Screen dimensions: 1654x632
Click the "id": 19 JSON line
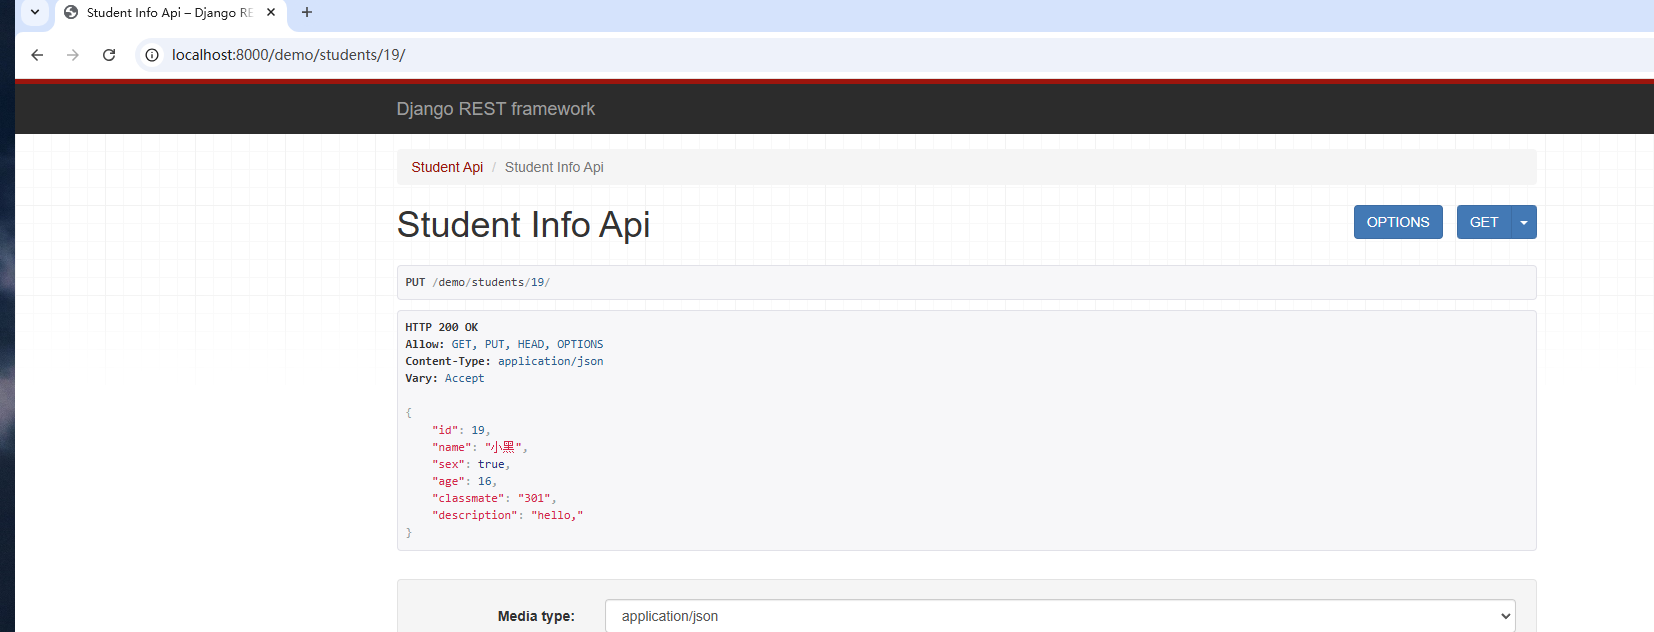(x=461, y=430)
